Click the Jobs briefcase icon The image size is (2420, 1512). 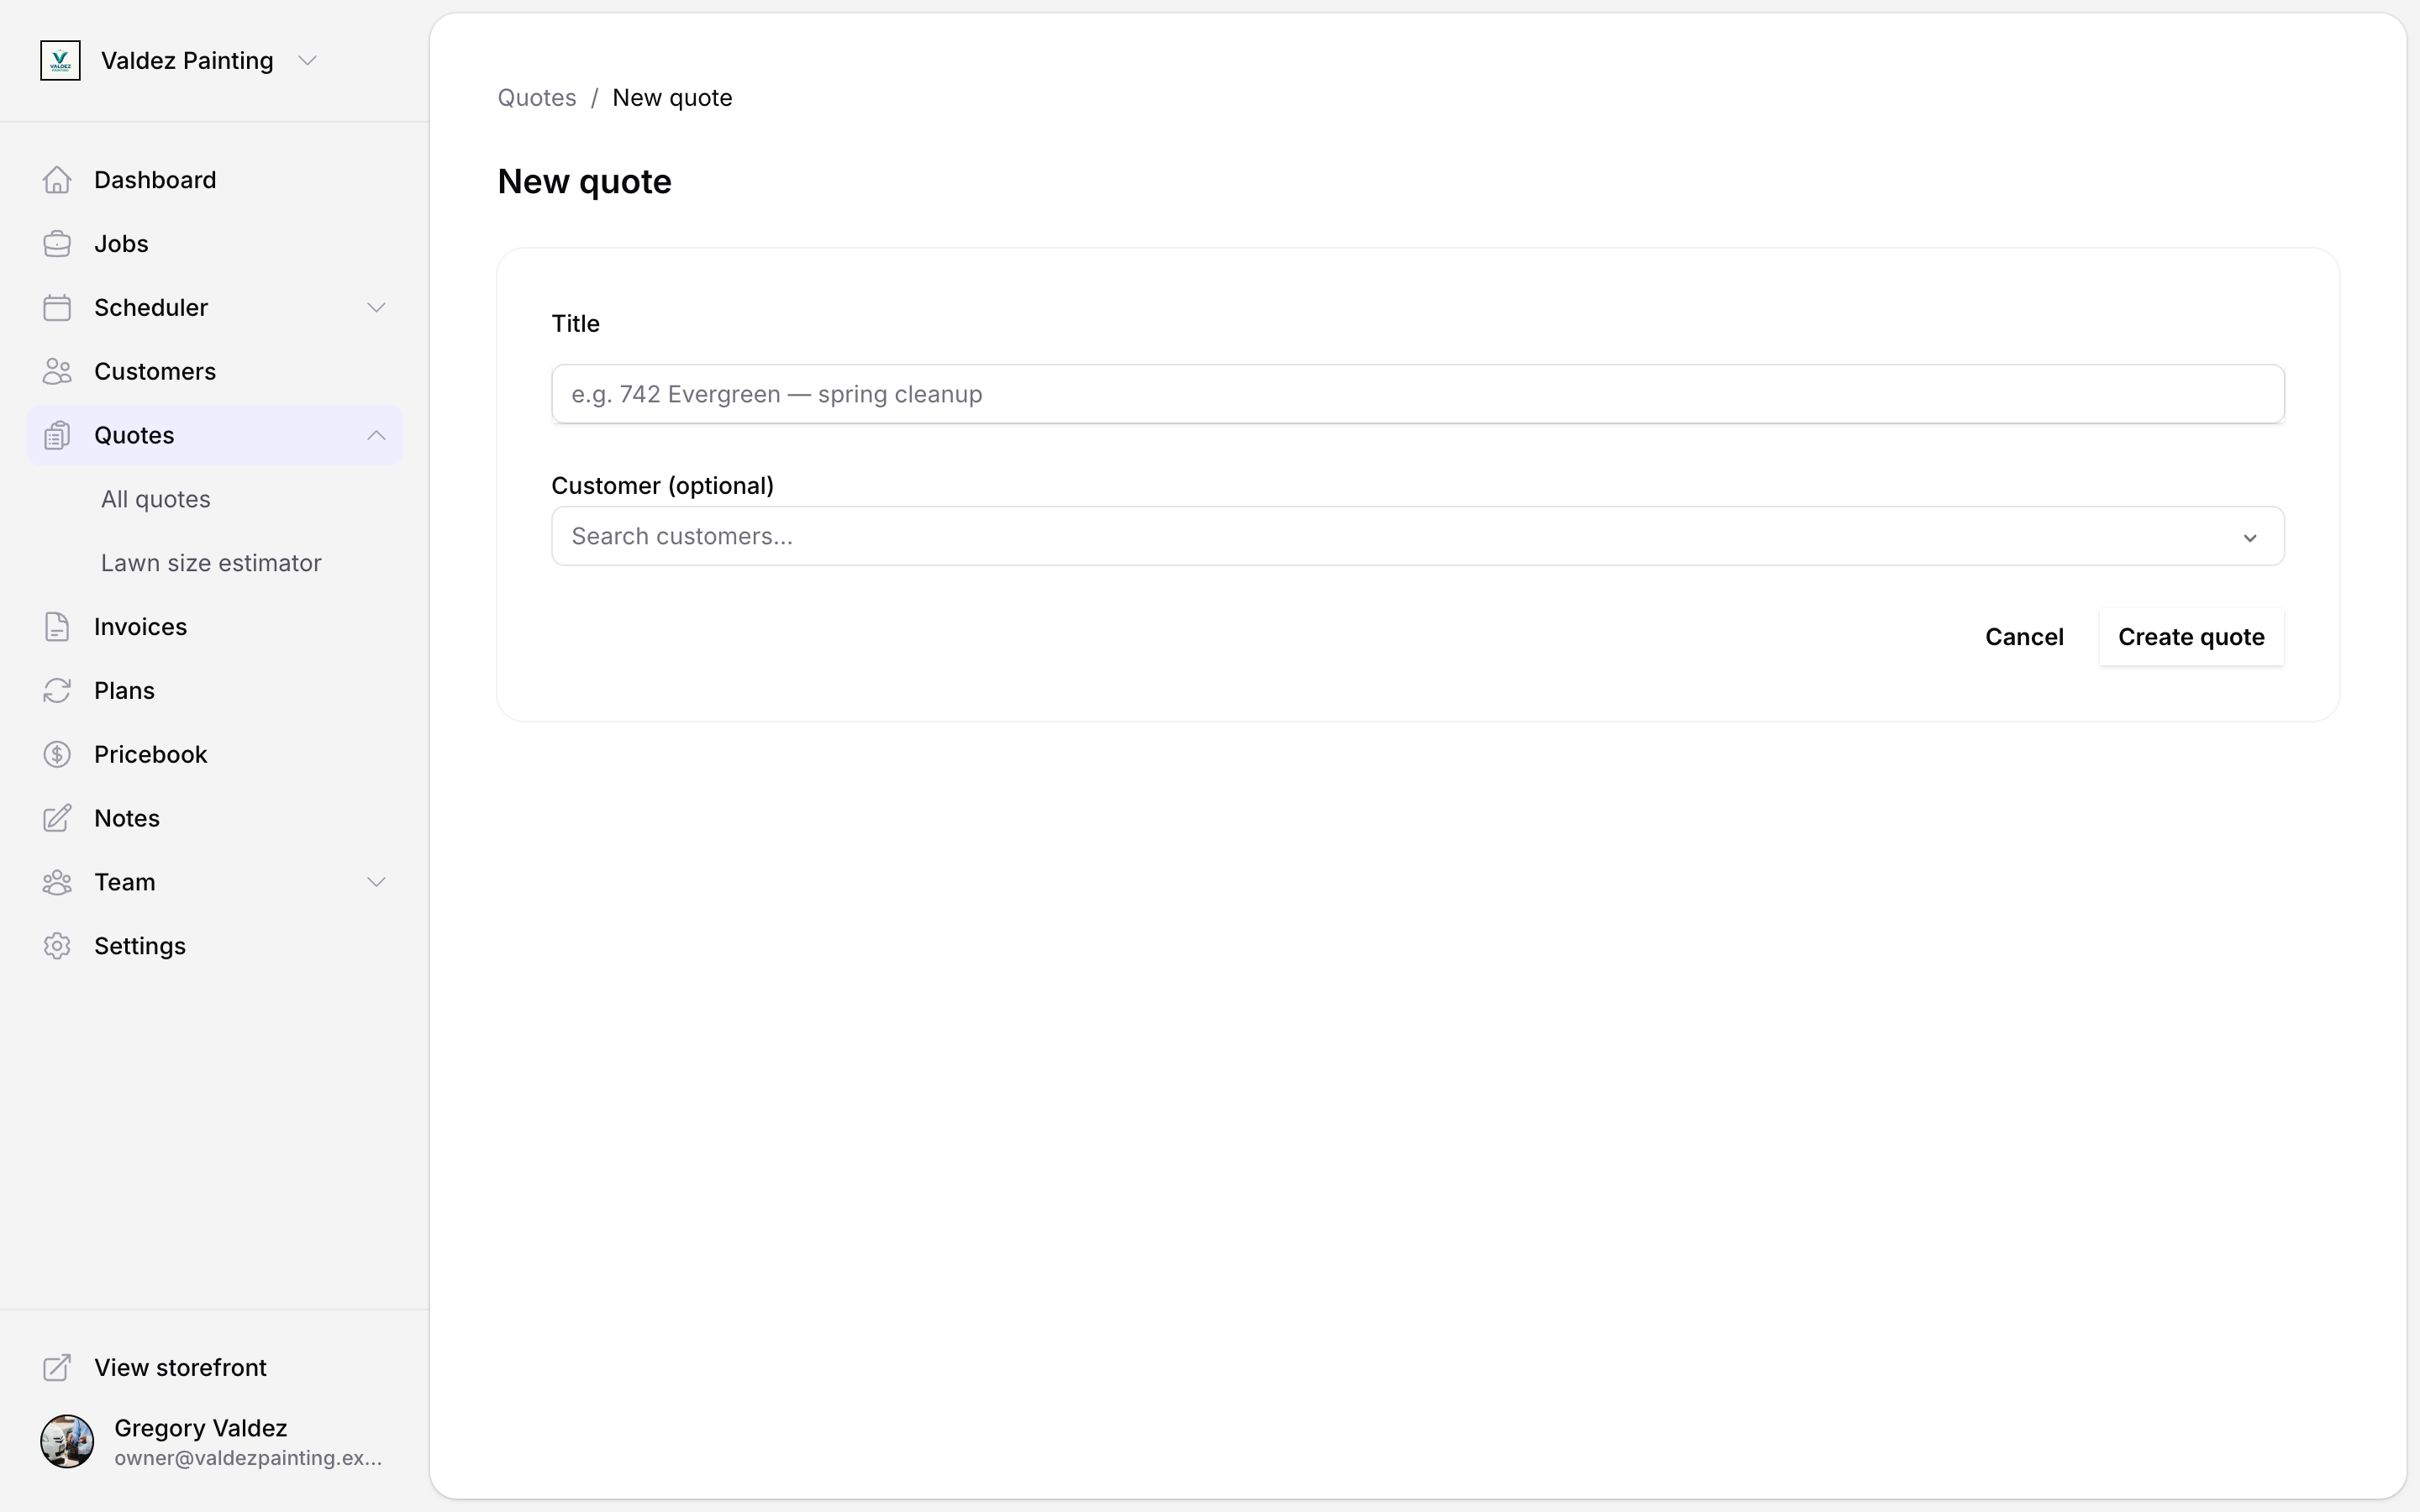[57, 244]
